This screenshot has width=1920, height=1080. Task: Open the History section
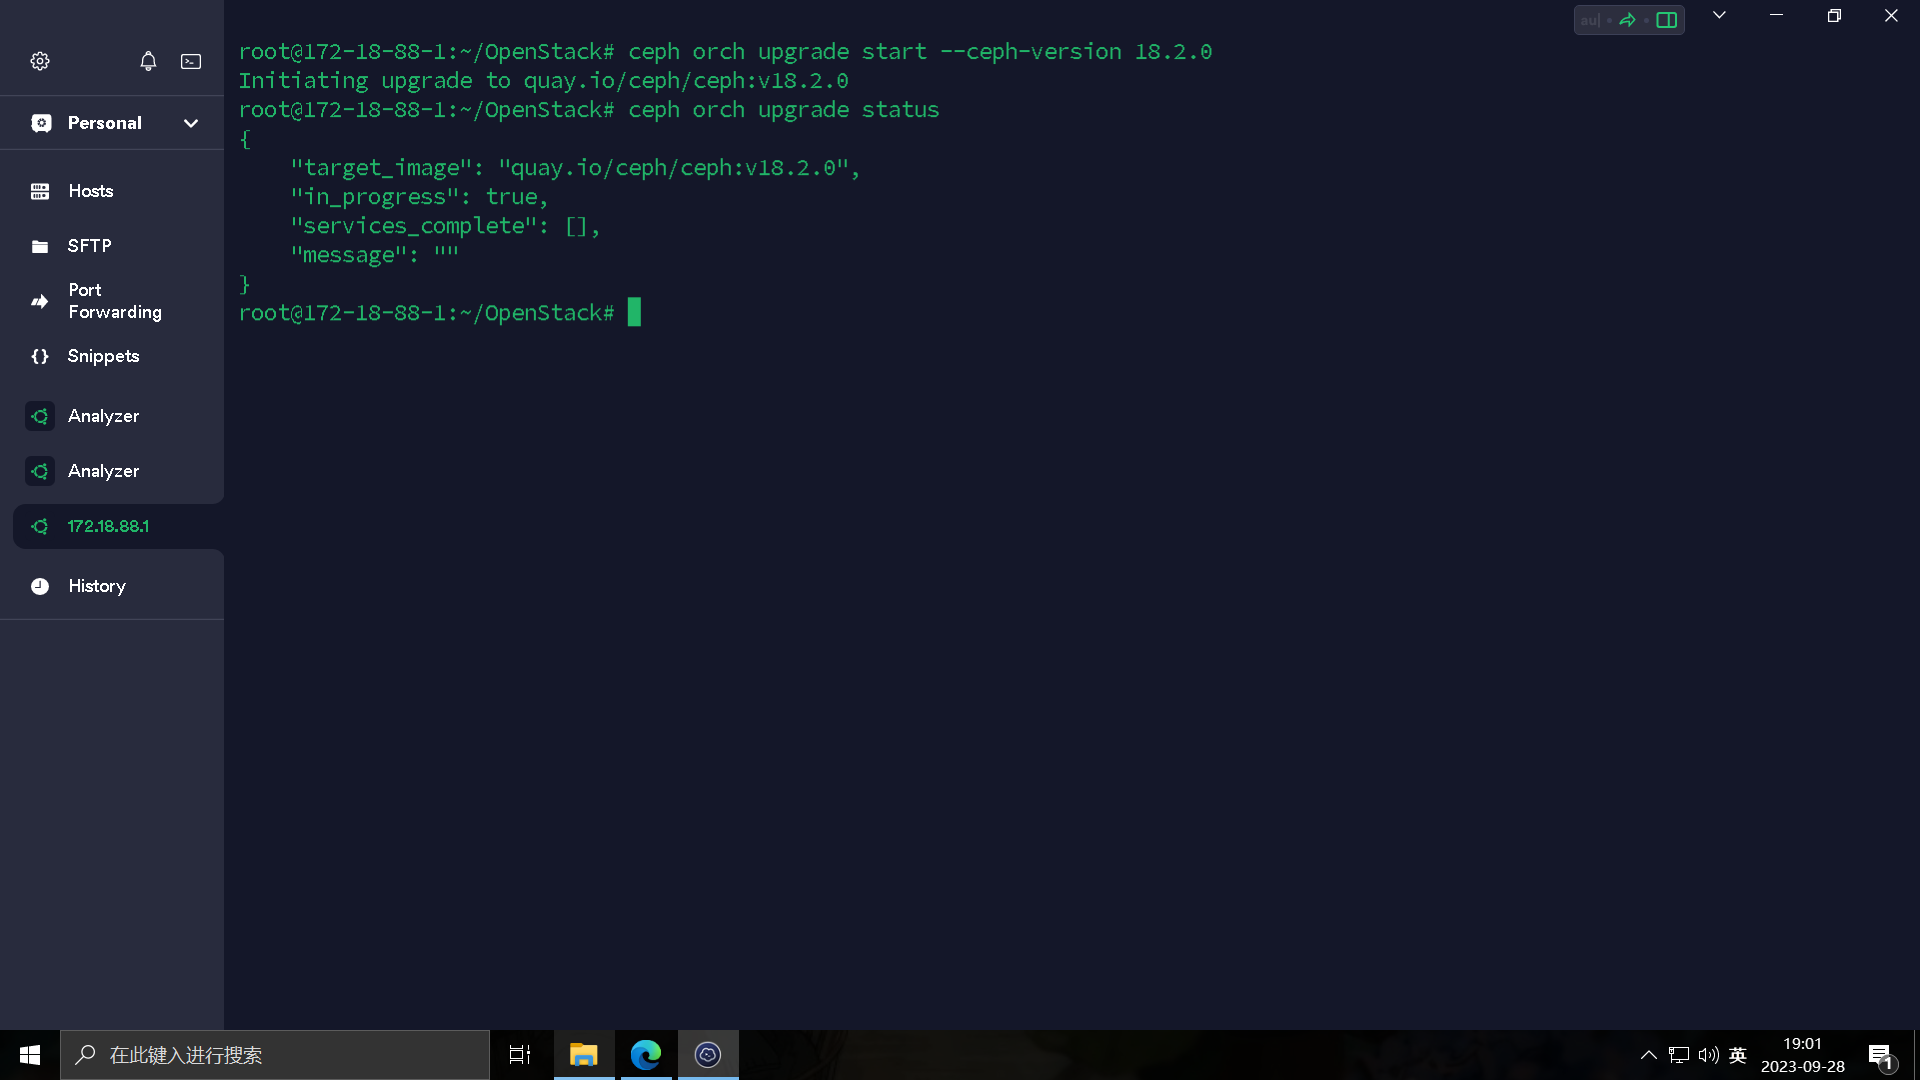(x=112, y=586)
